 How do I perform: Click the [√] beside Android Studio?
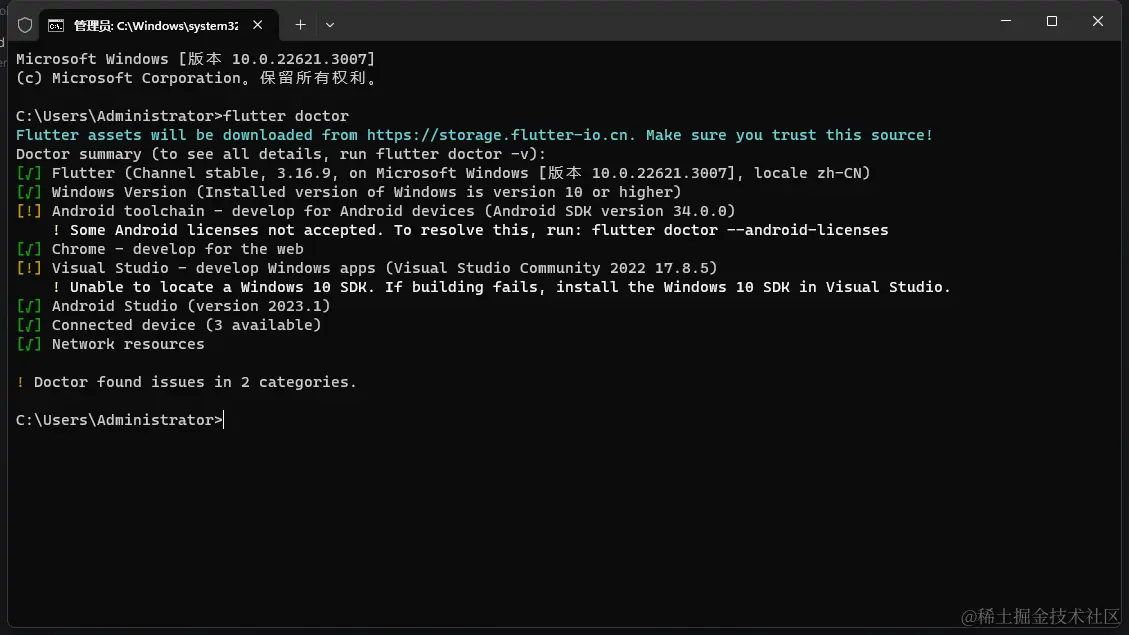pos(27,305)
